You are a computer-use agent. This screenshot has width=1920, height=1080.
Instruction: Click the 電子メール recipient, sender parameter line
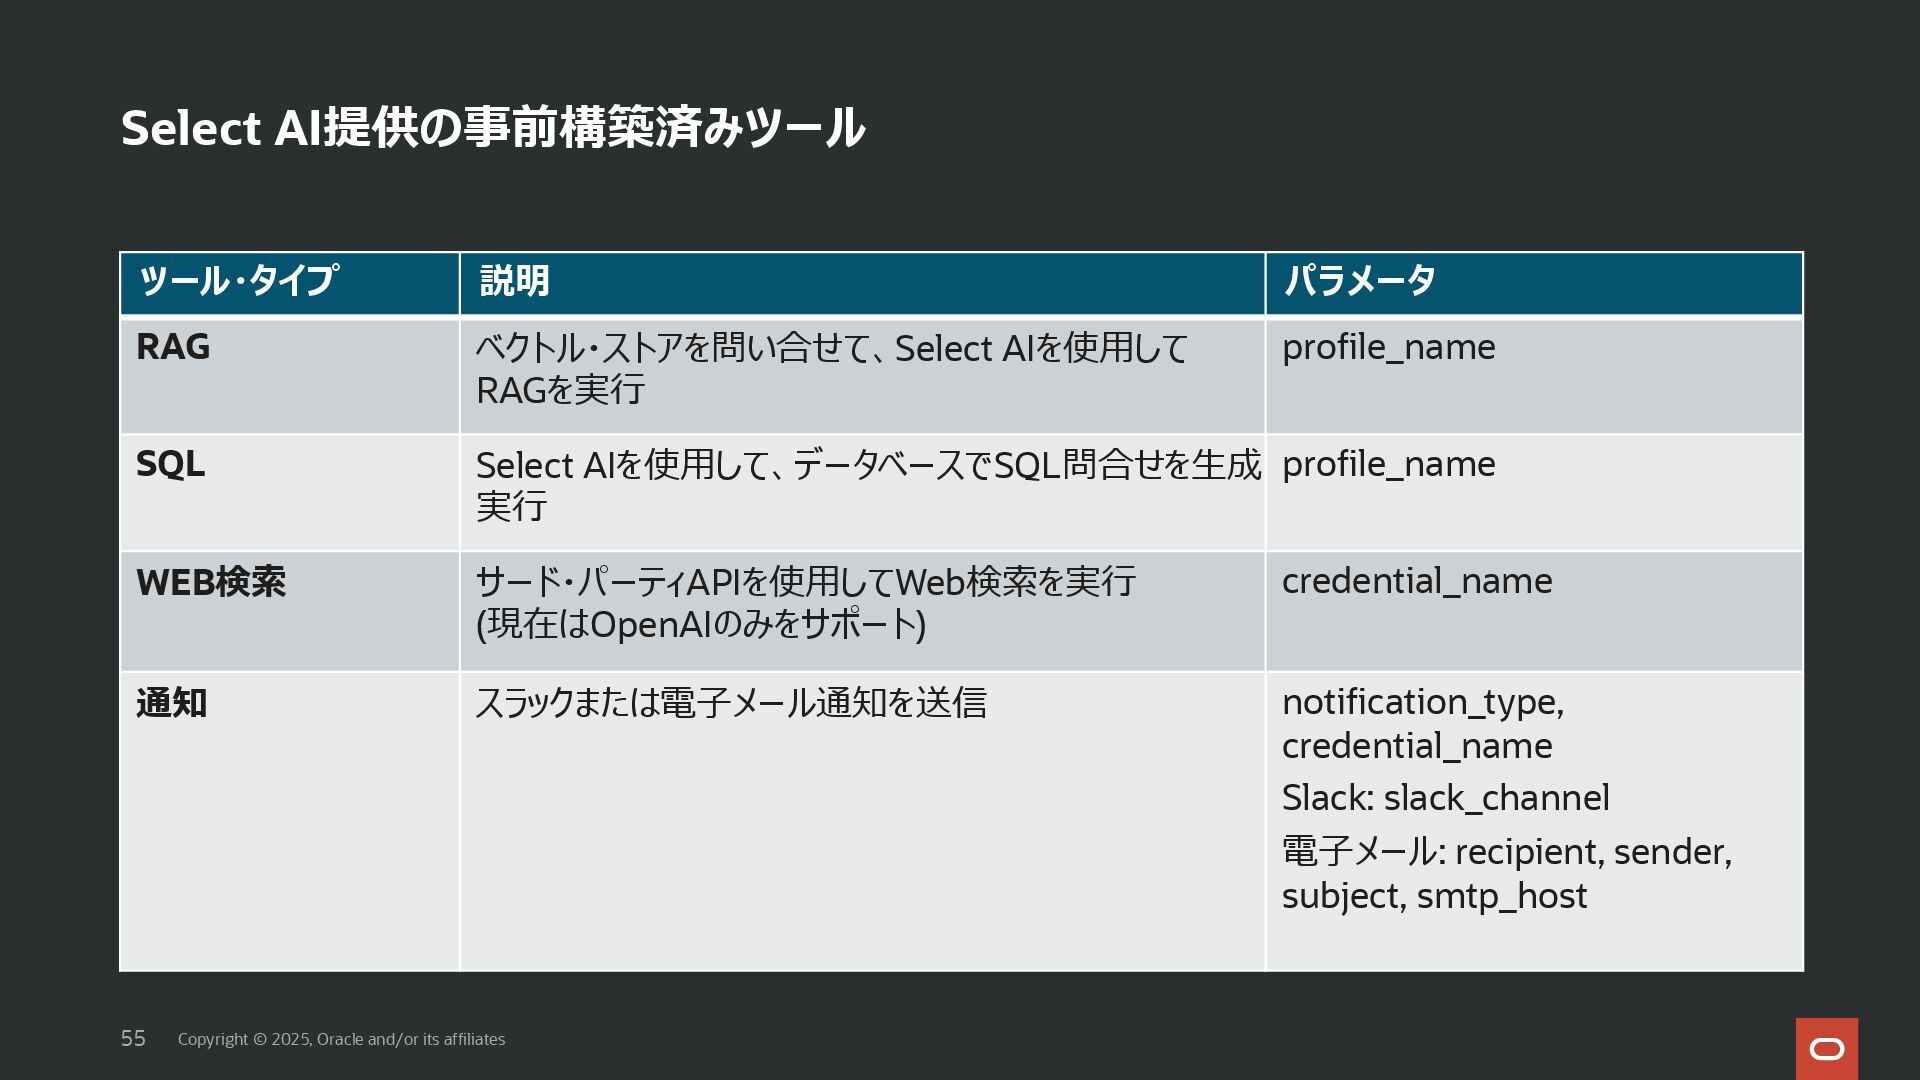[x=1506, y=852]
